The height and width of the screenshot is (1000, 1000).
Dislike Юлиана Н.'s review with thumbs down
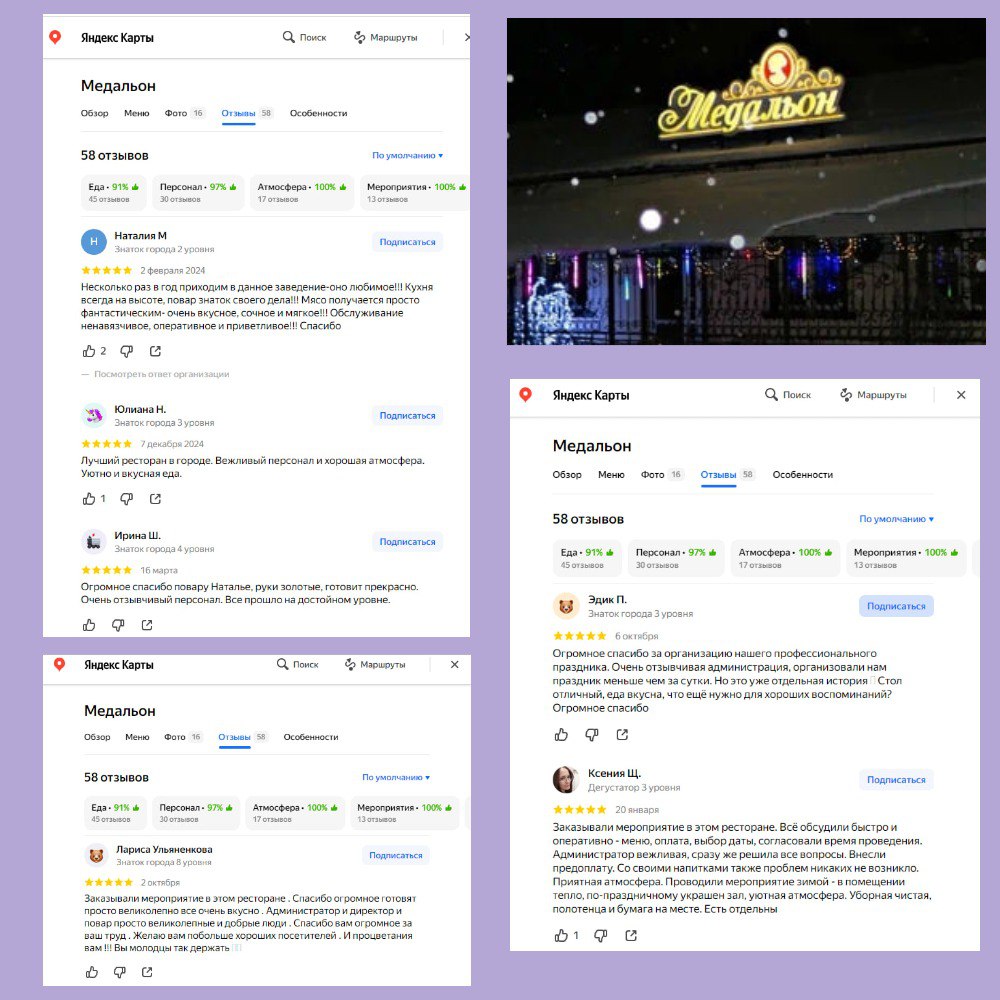pos(127,499)
